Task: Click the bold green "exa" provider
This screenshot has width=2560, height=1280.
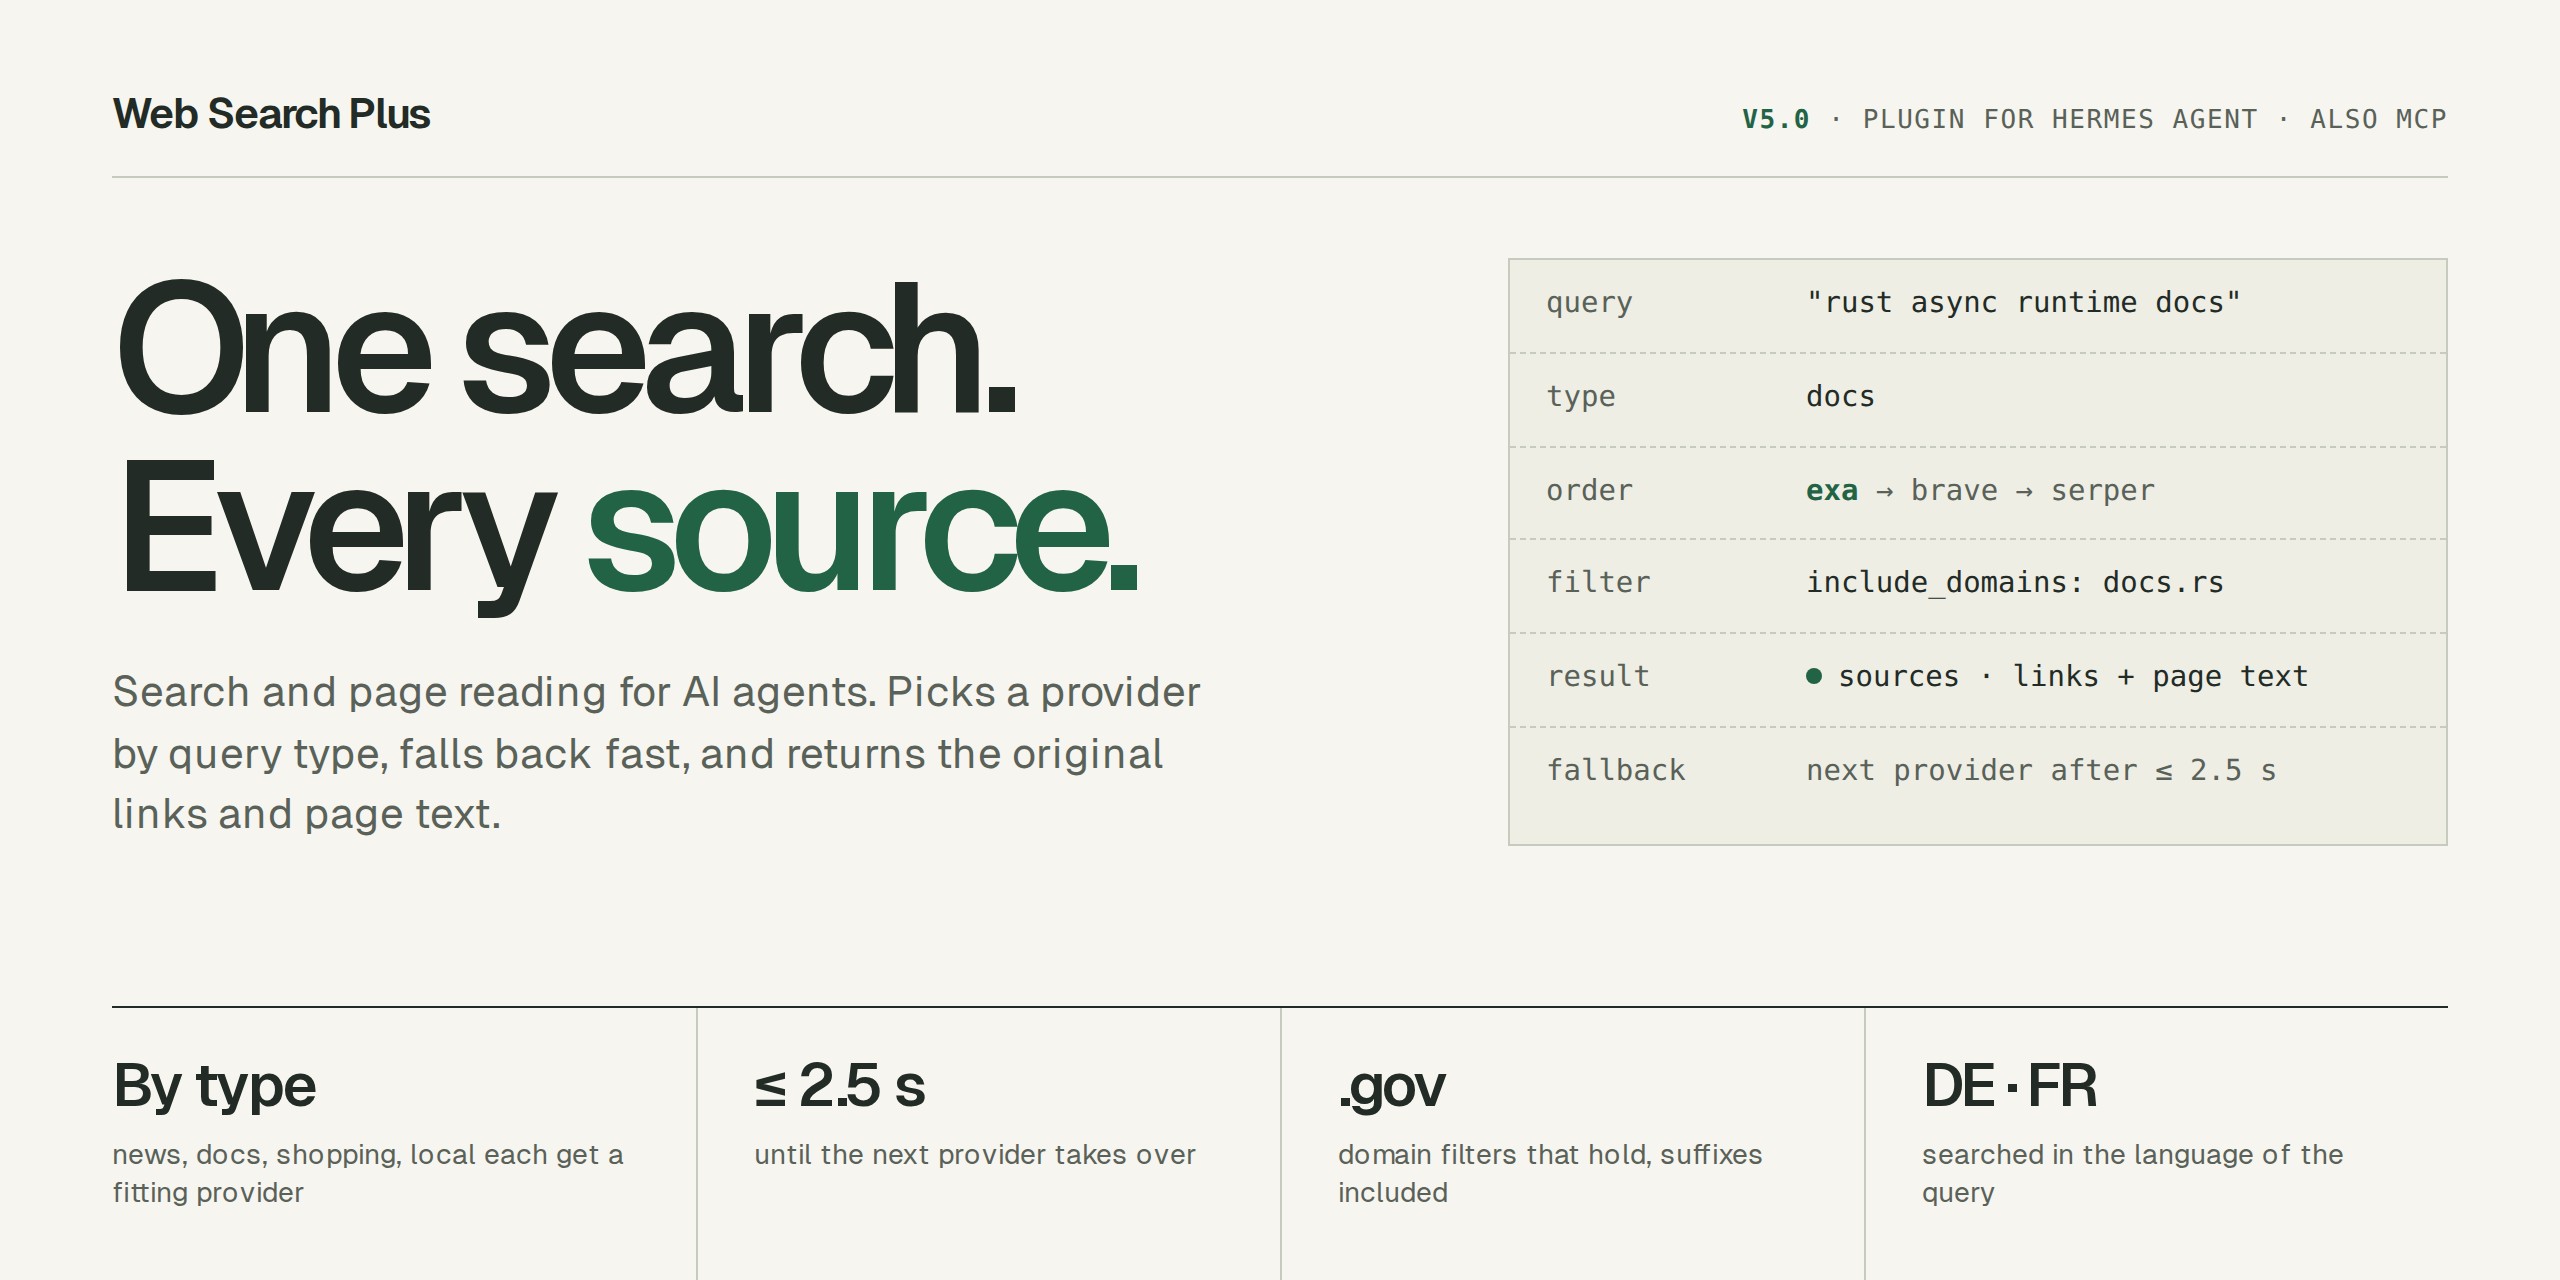Action: click(1832, 490)
